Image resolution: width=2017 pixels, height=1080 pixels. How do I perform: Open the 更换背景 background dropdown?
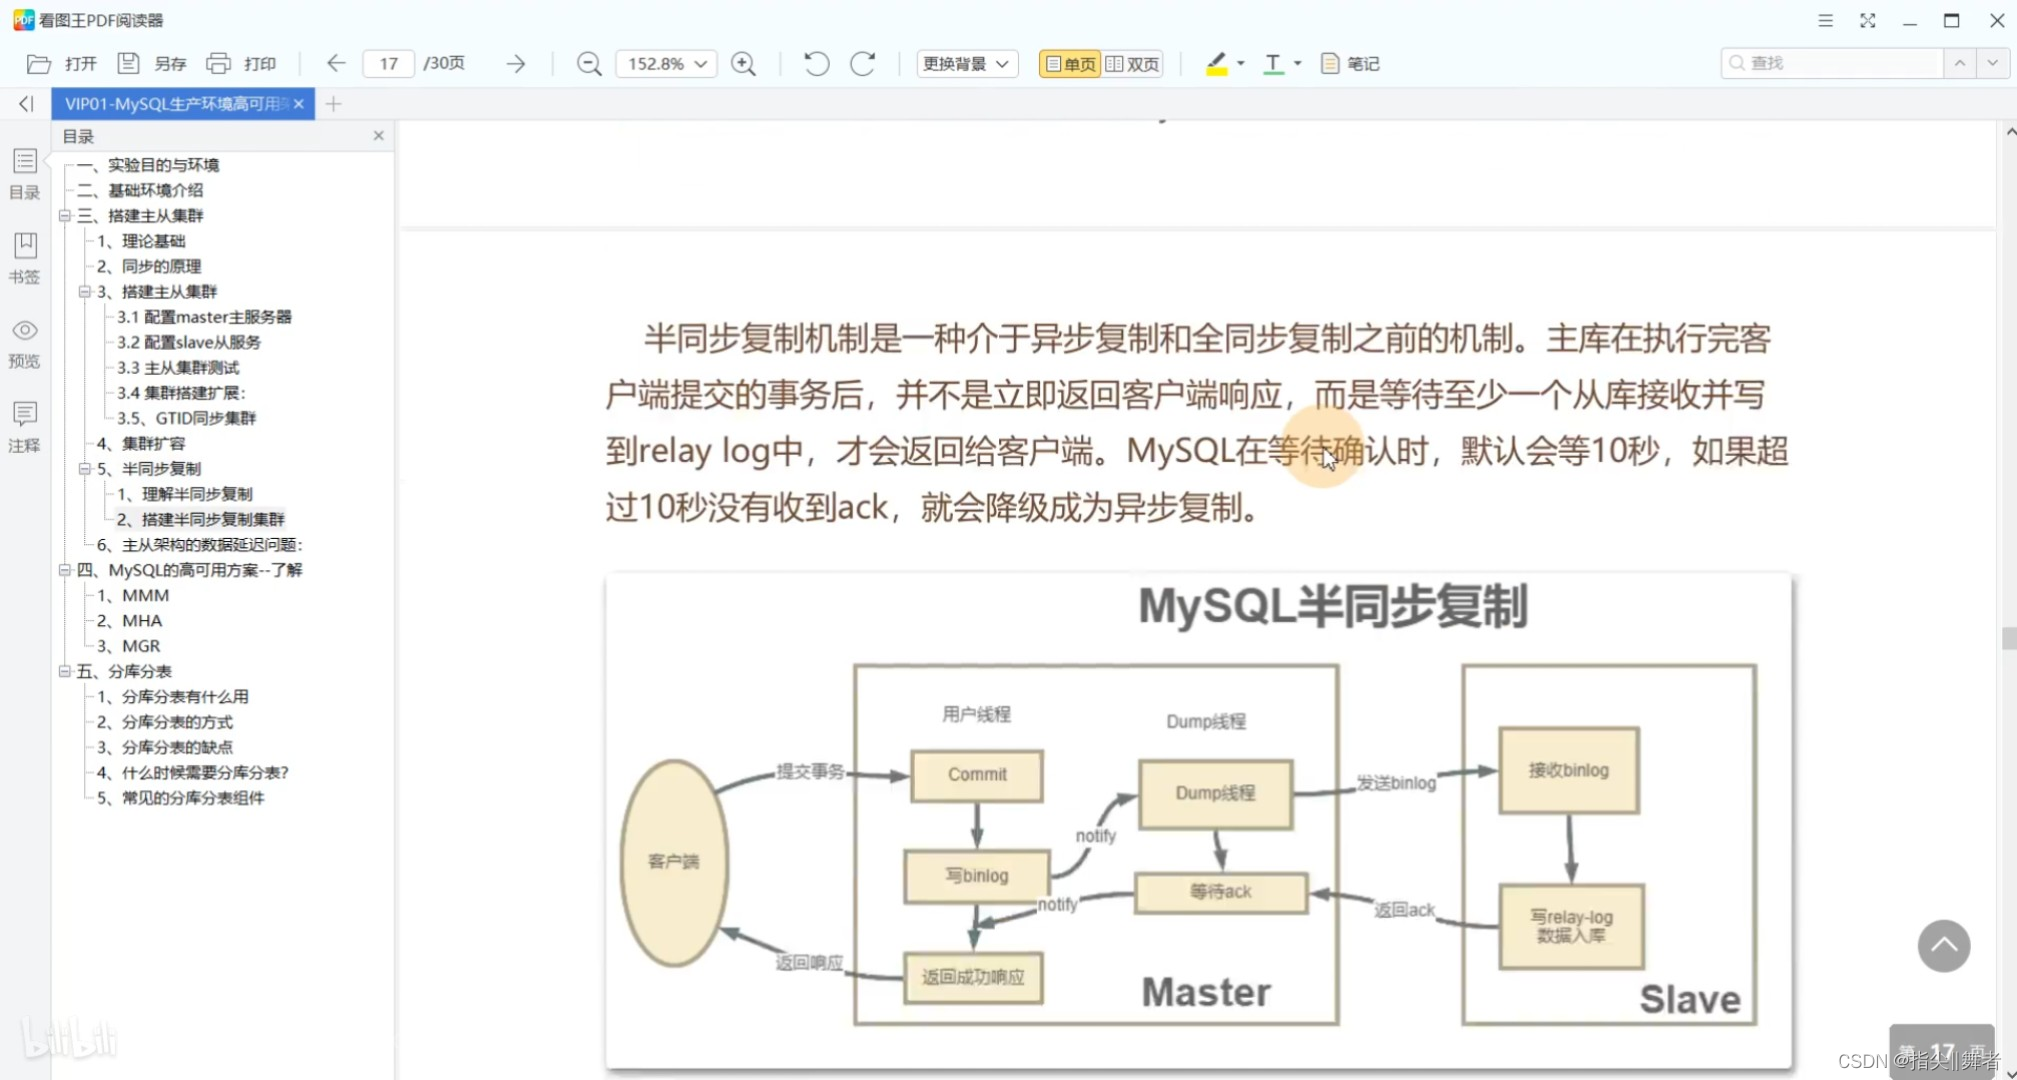coord(967,64)
